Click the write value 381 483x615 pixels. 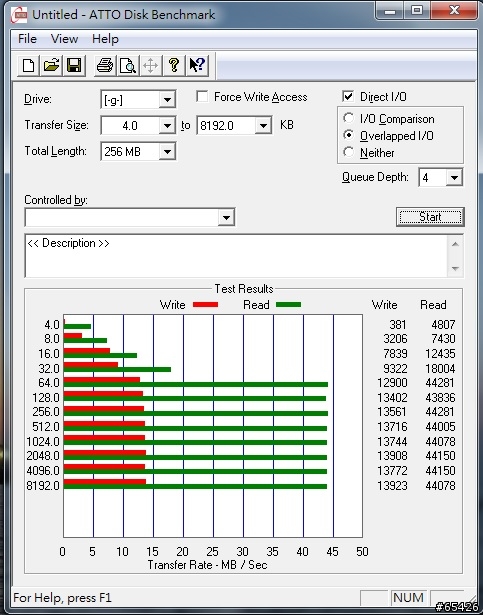(x=398, y=325)
